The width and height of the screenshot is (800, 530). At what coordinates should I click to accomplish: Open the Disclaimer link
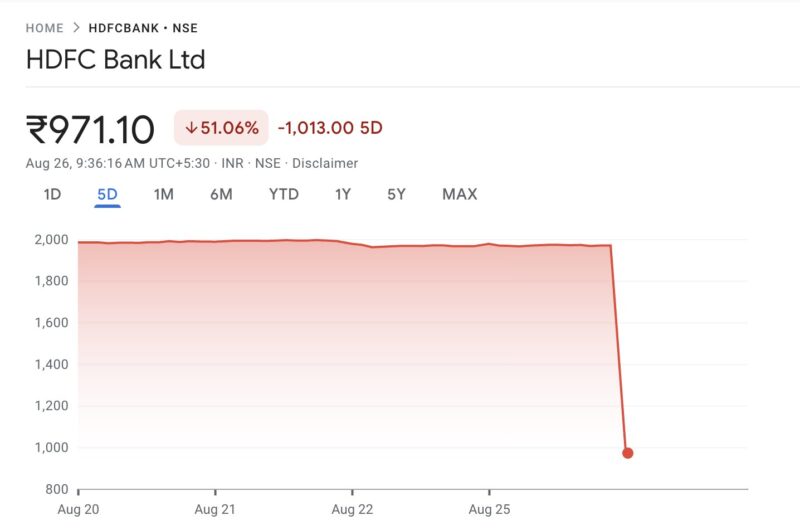(x=325, y=163)
